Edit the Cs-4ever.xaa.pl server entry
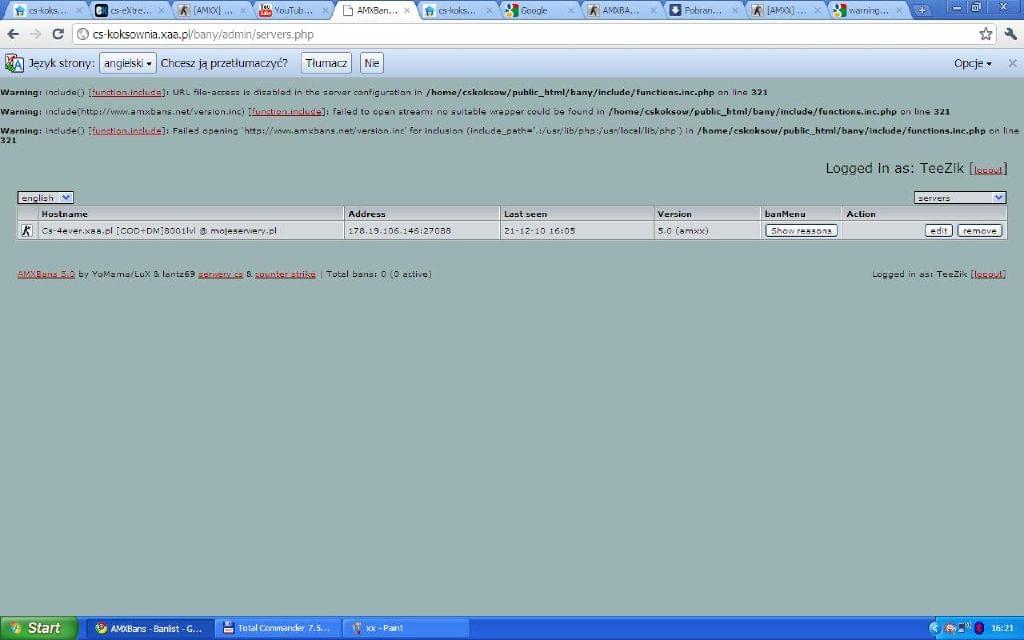 click(938, 231)
